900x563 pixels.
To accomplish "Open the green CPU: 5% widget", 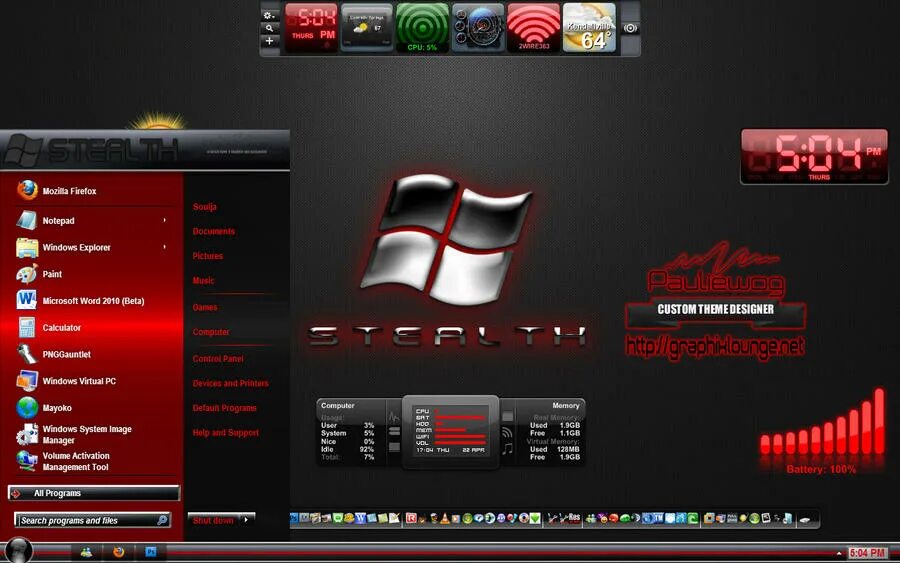I will coord(422,28).
